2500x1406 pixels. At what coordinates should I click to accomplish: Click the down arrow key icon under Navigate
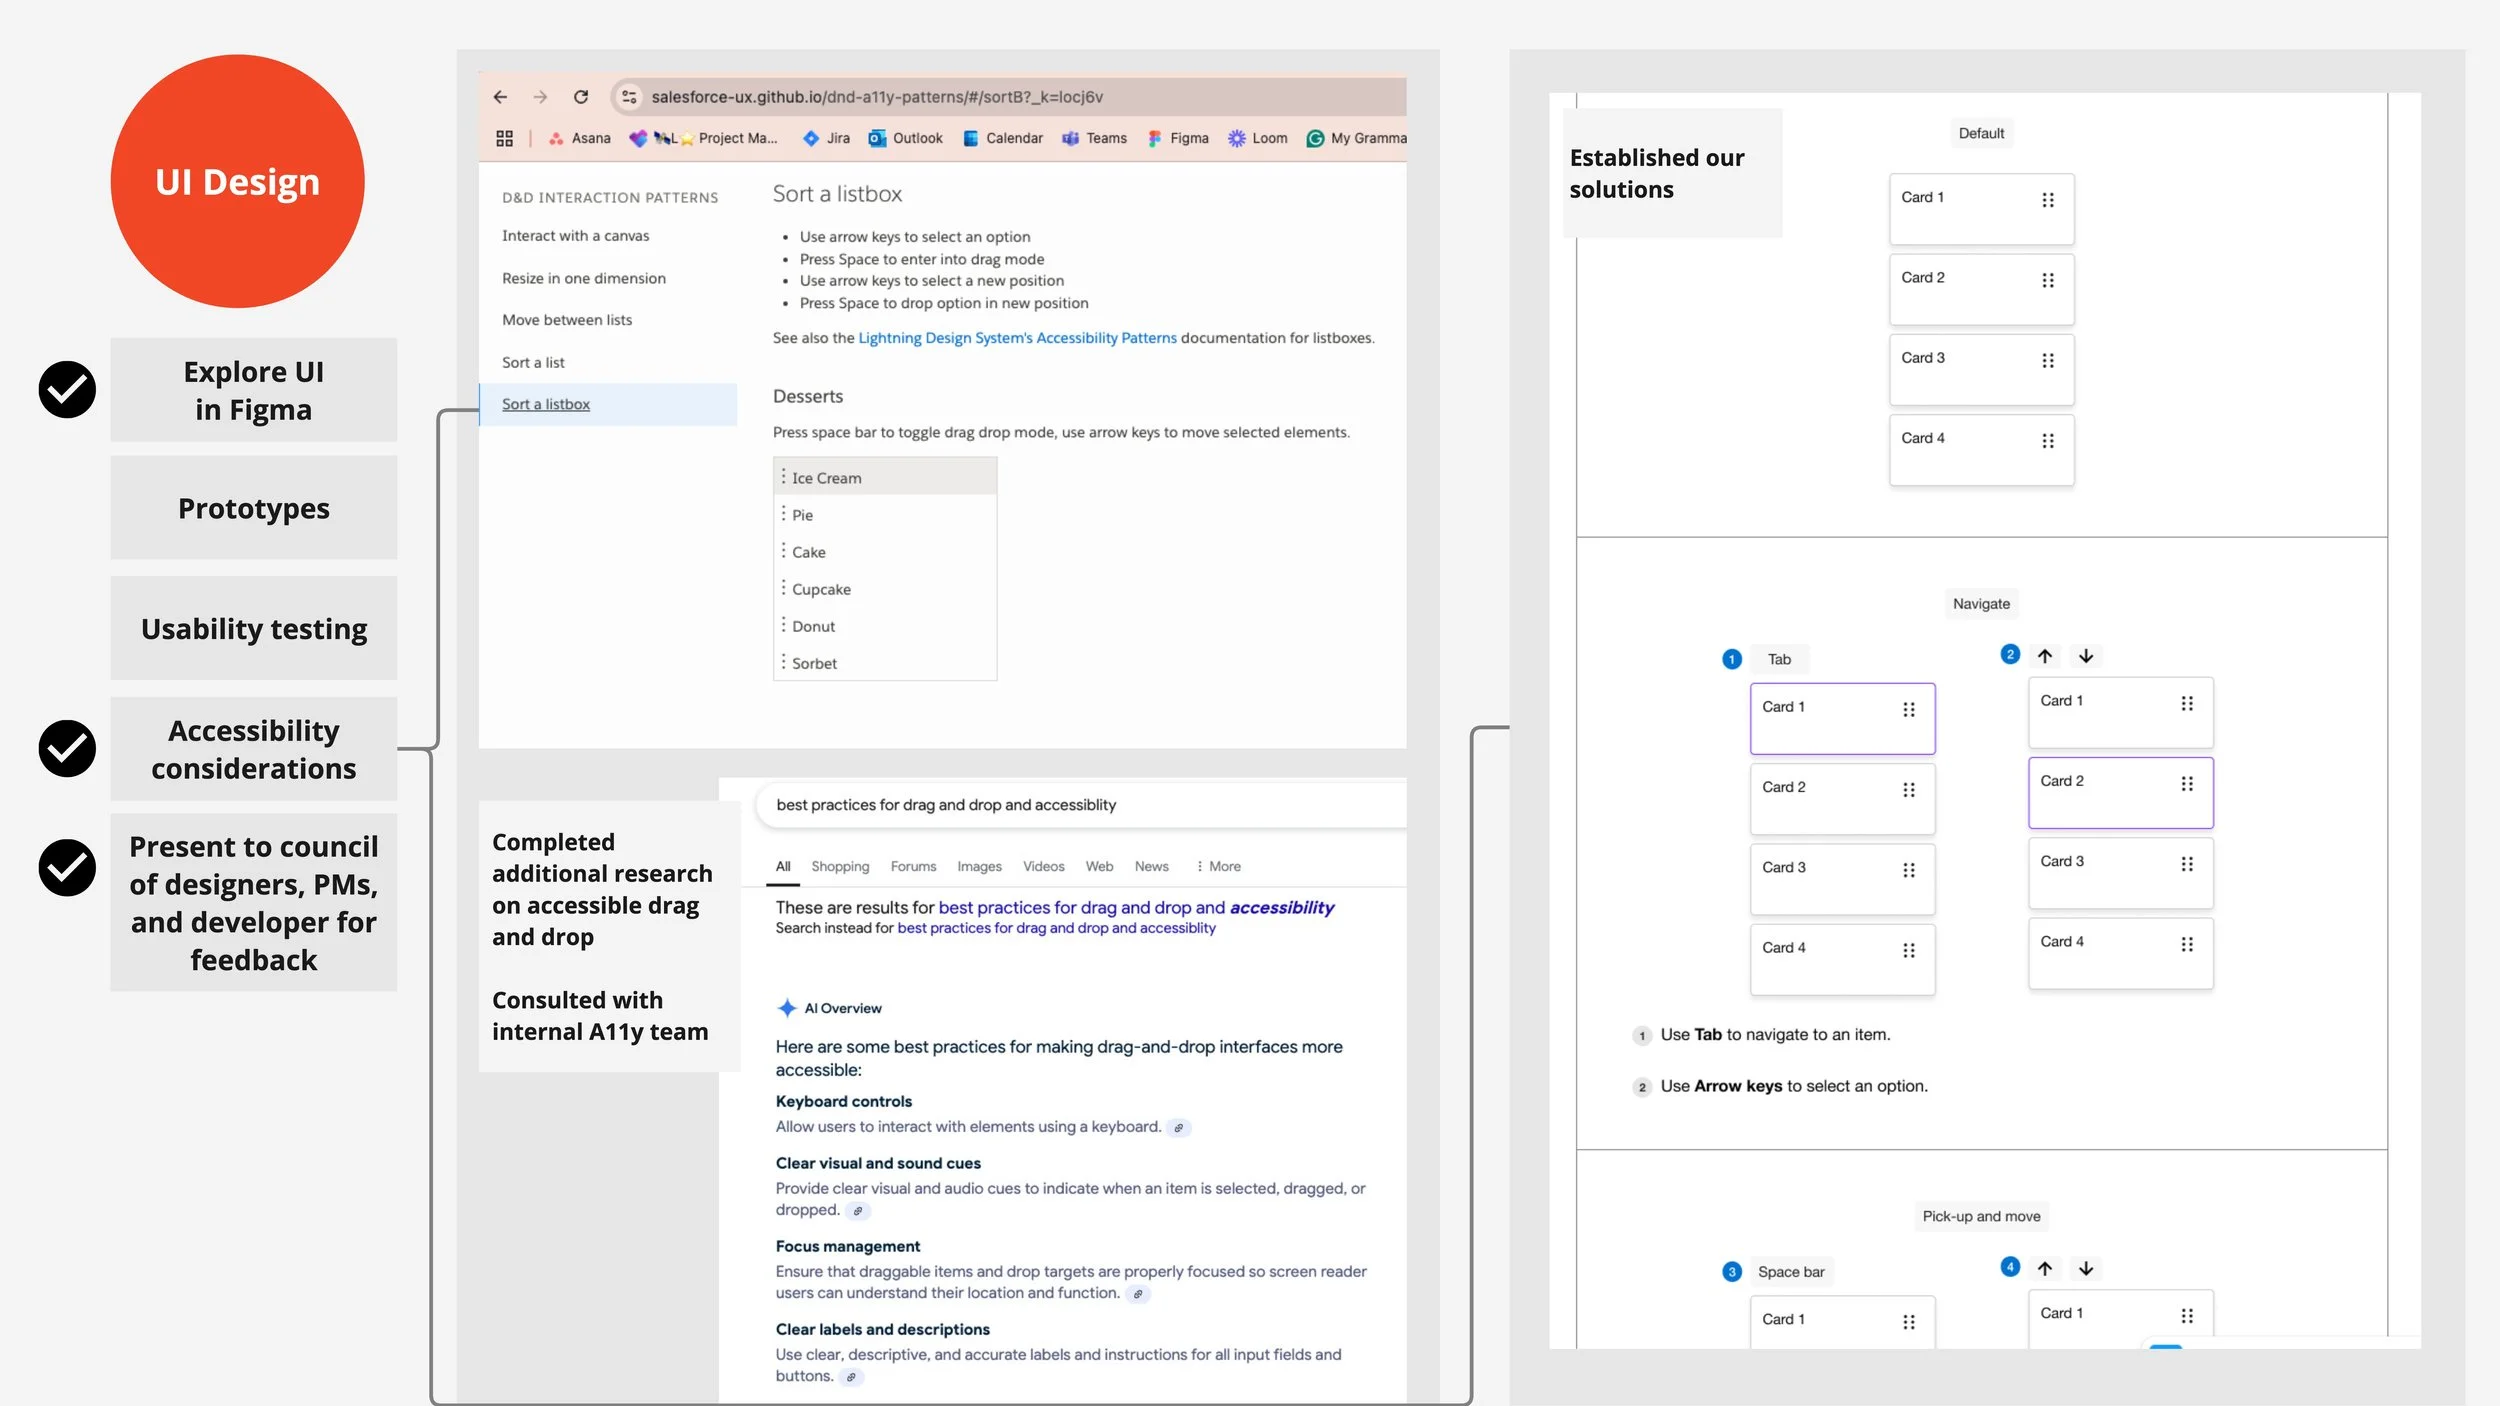2085,656
